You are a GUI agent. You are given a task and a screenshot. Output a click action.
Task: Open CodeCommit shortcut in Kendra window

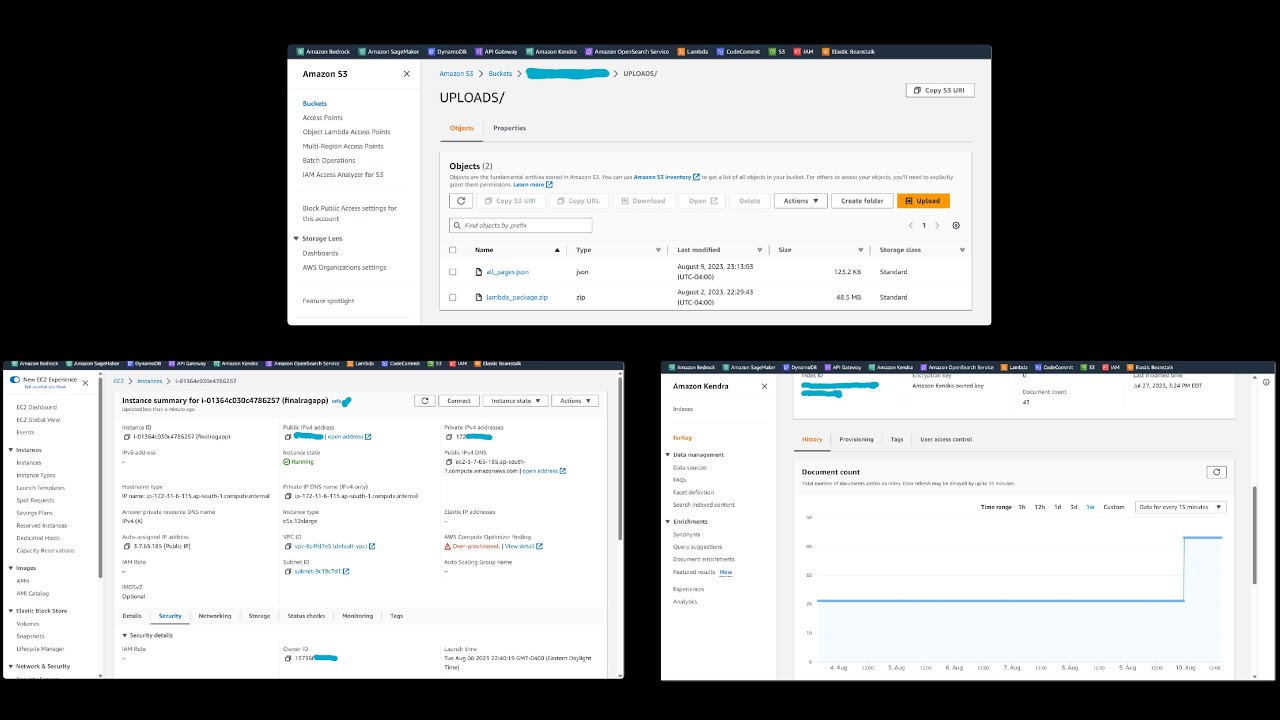tap(1052, 368)
